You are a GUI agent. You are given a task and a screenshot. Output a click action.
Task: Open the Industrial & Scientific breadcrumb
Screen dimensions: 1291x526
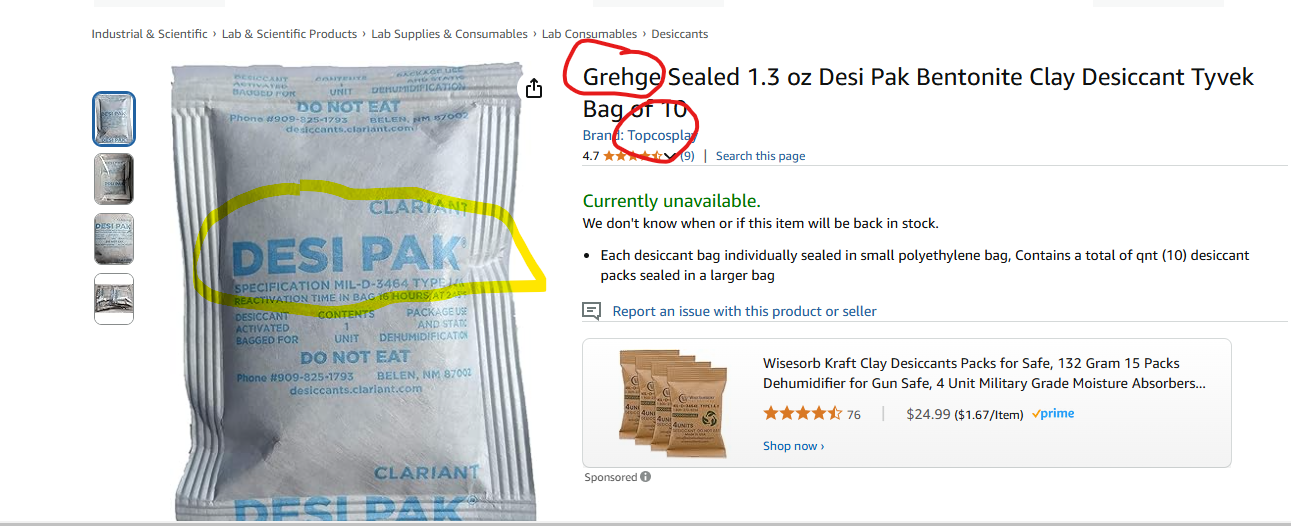(x=150, y=34)
